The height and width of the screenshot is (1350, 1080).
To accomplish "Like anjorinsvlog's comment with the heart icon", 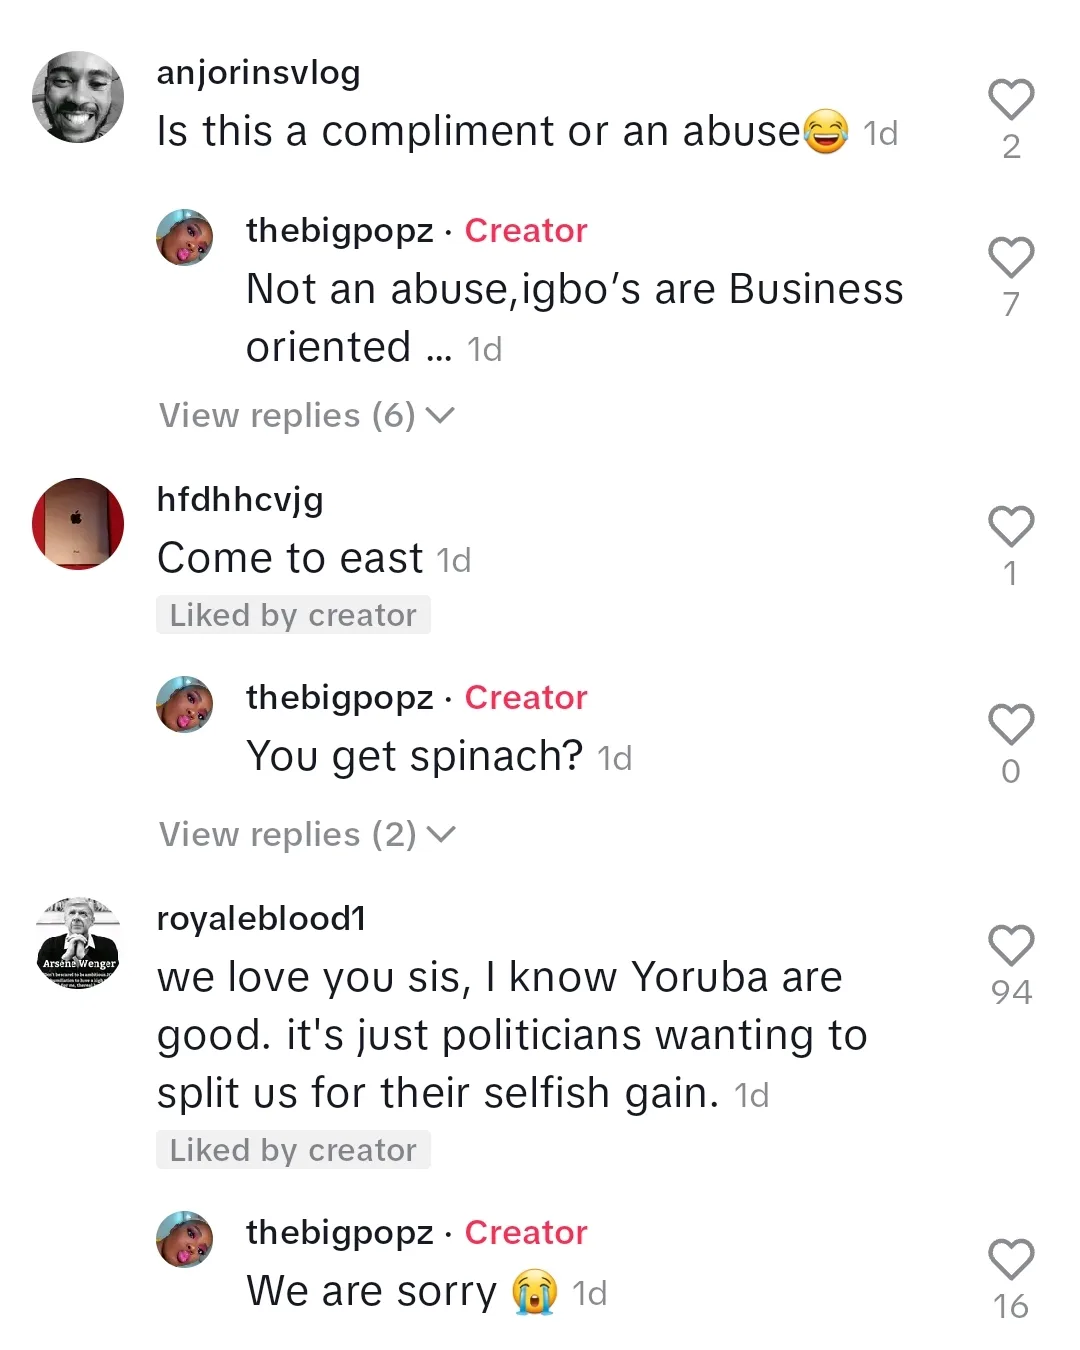I will click(x=1012, y=98).
